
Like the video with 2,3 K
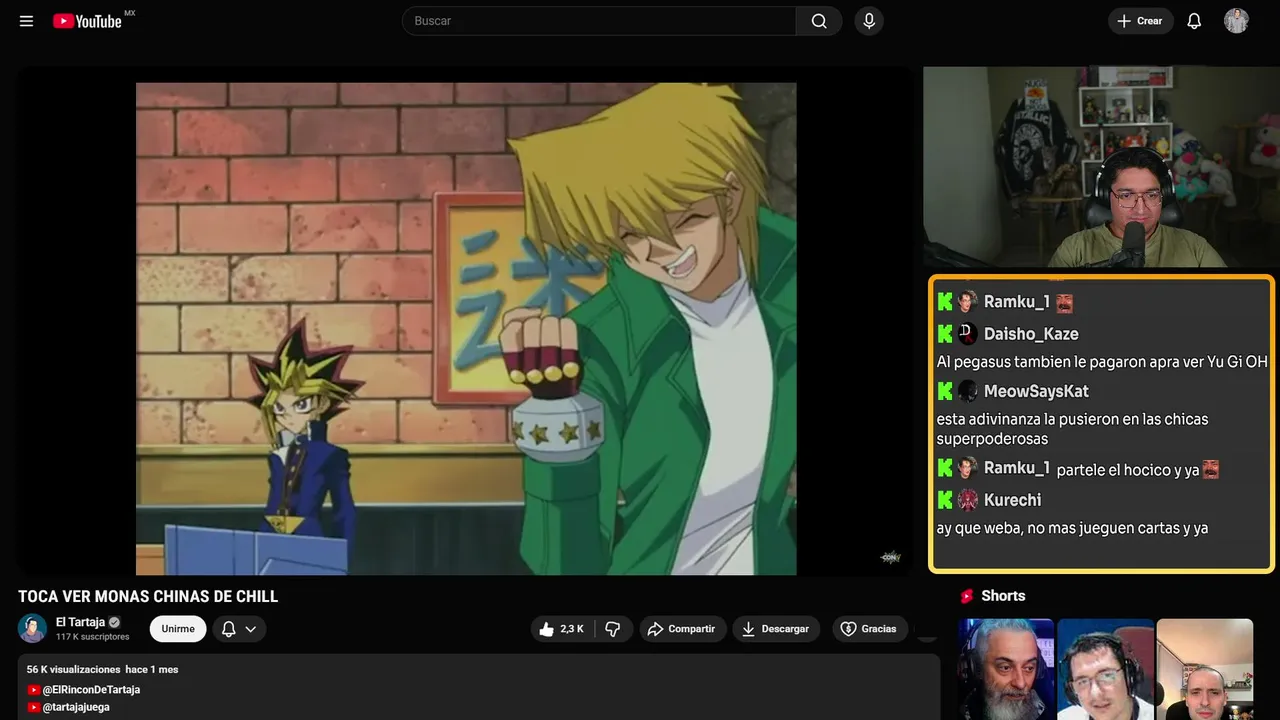[x=562, y=629]
